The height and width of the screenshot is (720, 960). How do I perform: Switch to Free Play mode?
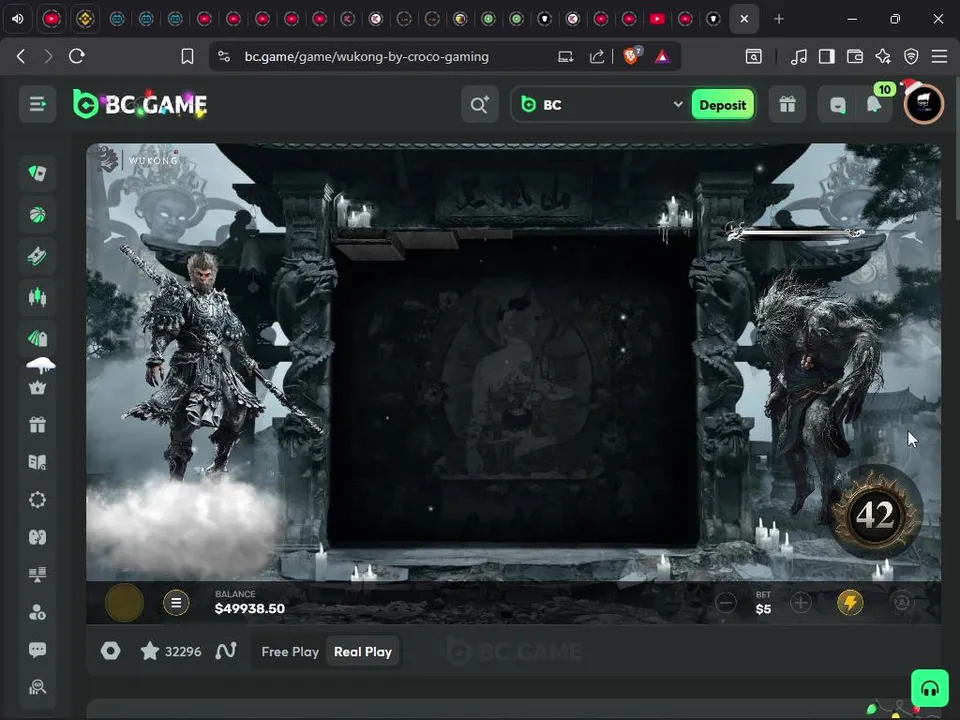(x=290, y=652)
